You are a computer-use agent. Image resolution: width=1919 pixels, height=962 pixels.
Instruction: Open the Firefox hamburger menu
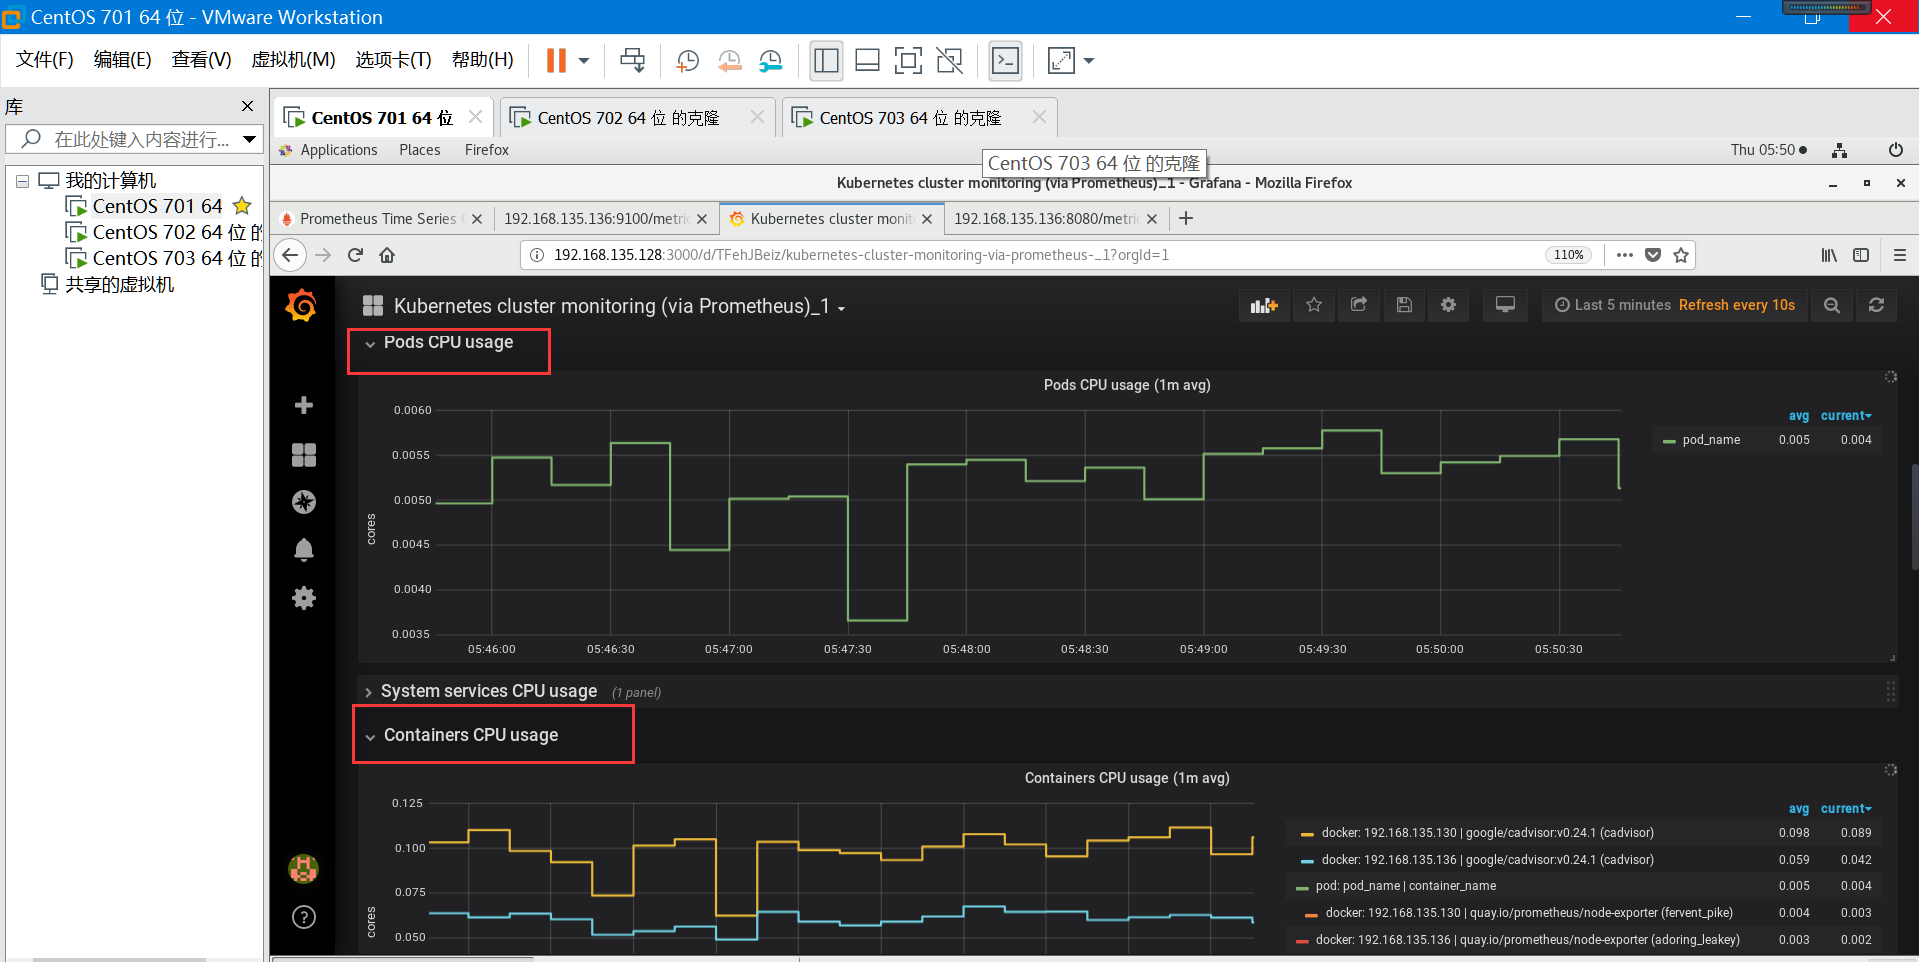(x=1899, y=255)
